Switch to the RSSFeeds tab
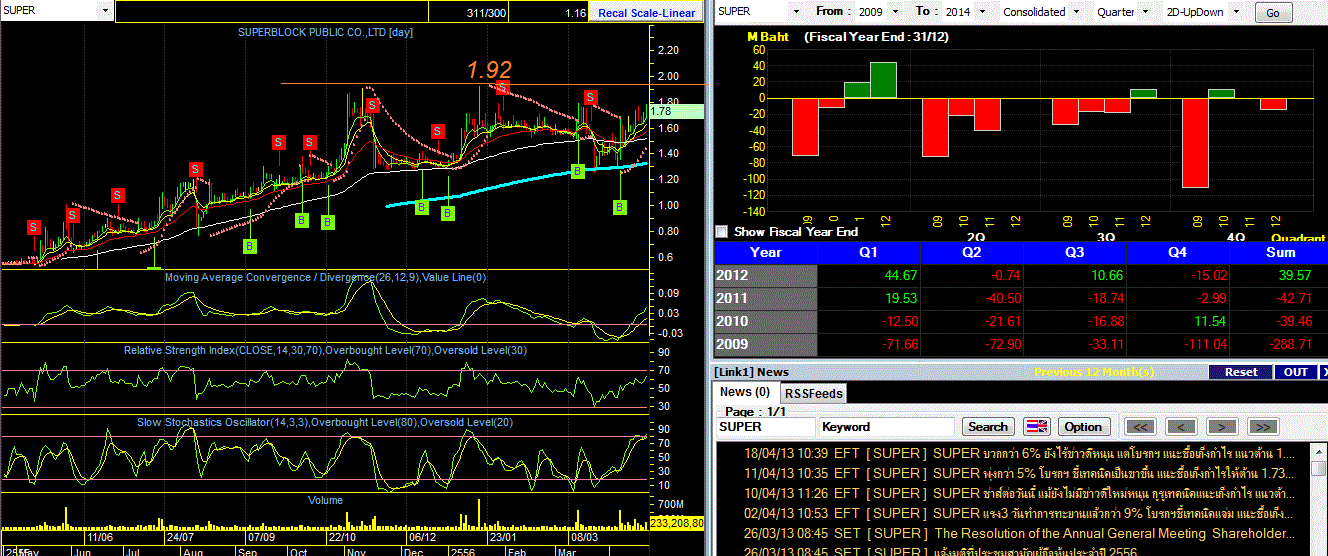 click(812, 394)
